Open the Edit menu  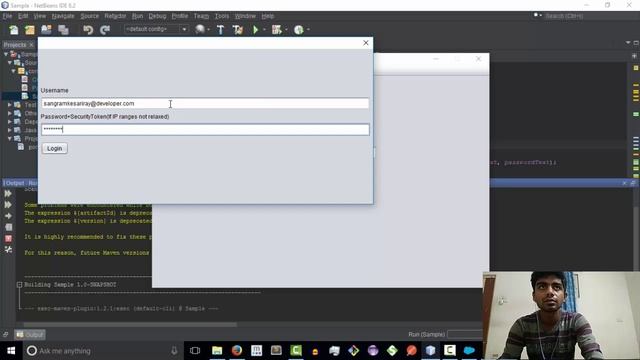(23, 16)
